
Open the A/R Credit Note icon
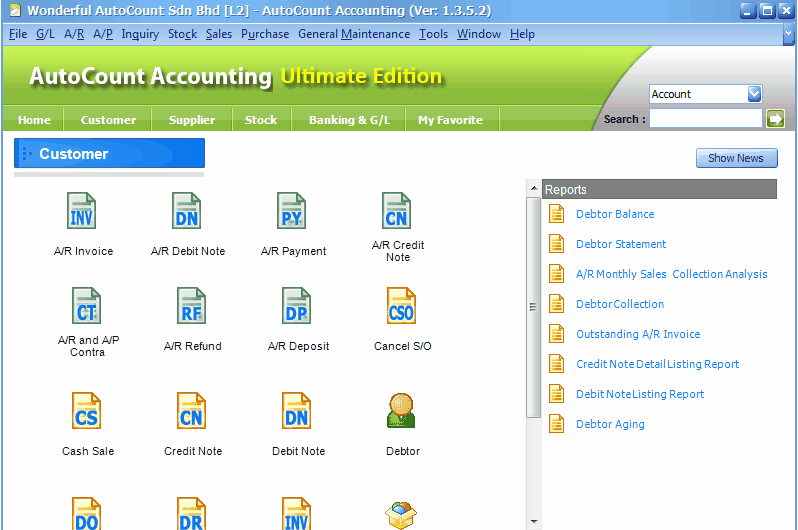pos(396,211)
